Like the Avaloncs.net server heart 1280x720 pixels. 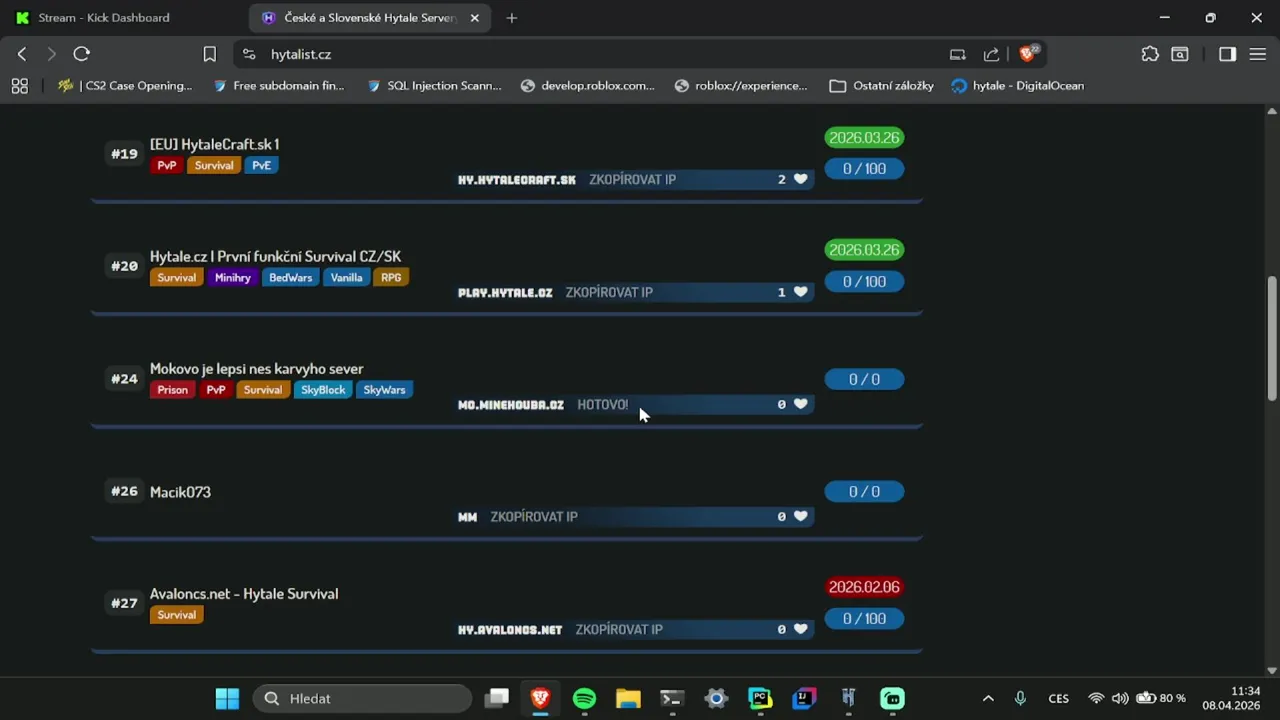click(x=800, y=629)
